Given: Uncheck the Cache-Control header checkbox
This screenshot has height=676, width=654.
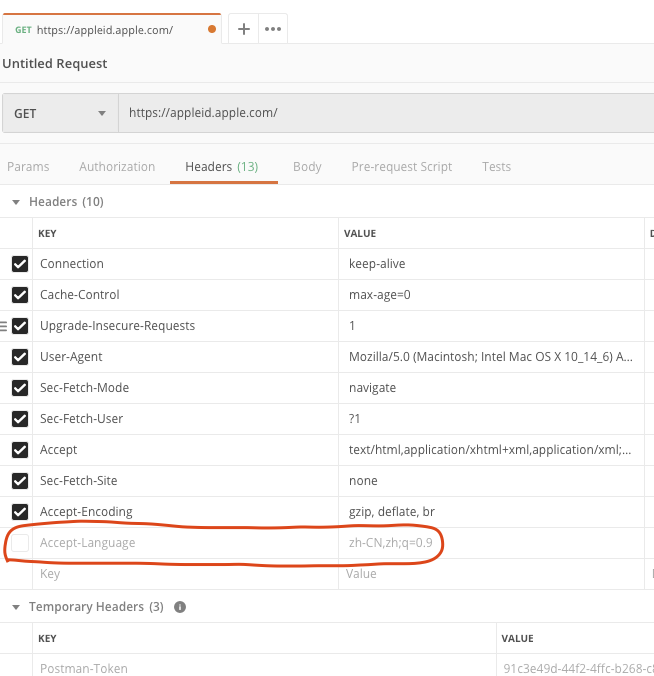Looking at the screenshot, I should coord(20,295).
